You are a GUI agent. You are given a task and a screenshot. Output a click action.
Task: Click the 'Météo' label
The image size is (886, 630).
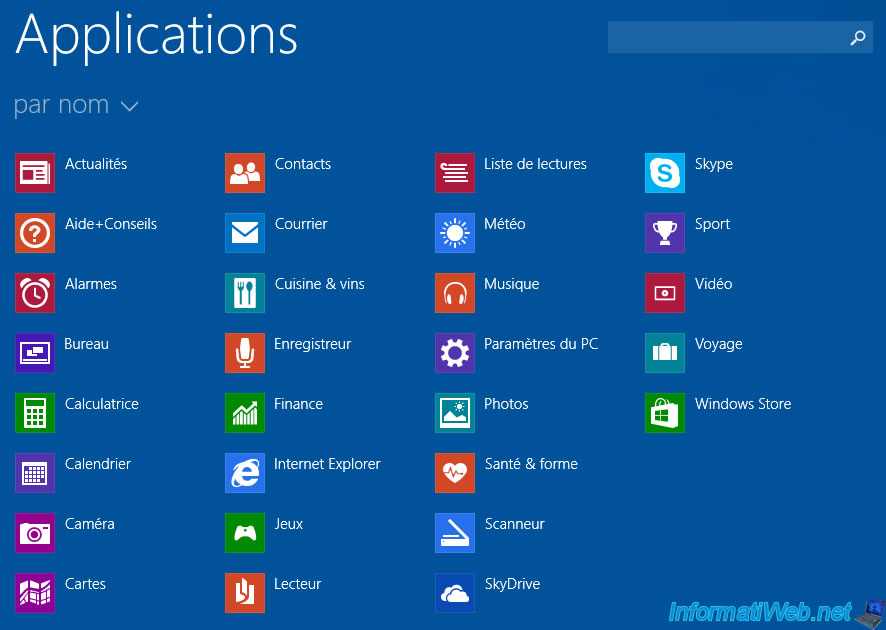click(x=505, y=224)
